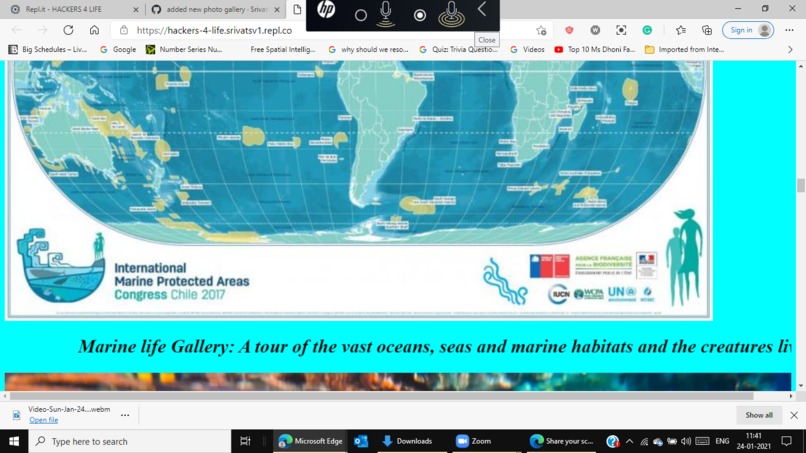Viewport: 806px width, 453px height.
Task: Show more bookmarks overflow chevron
Action: pyautogui.click(x=790, y=49)
